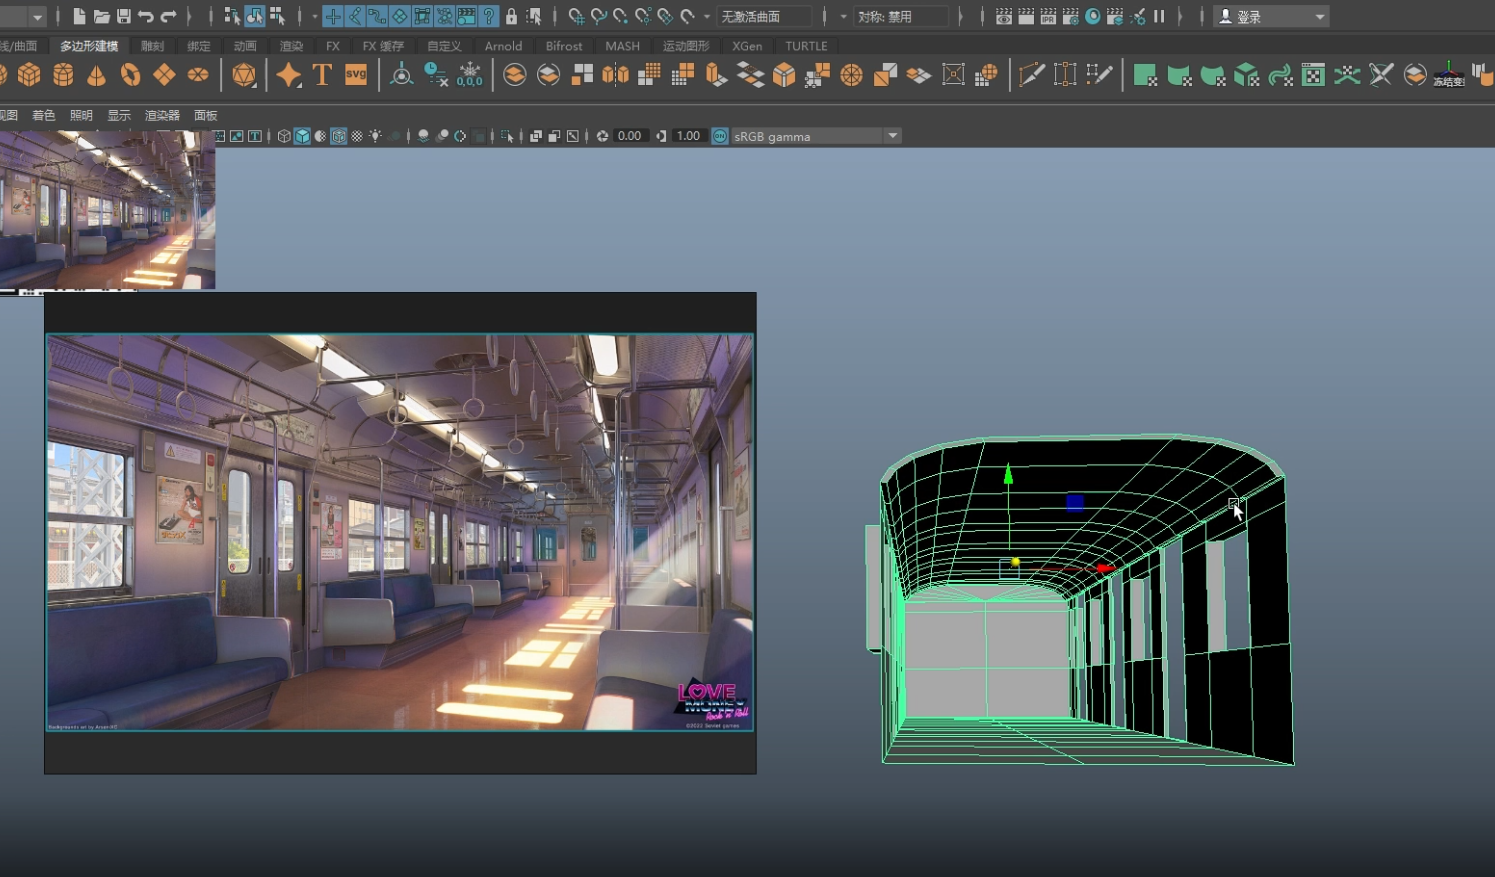Open the MASH shelf tab
This screenshot has width=1495, height=877.
[622, 46]
